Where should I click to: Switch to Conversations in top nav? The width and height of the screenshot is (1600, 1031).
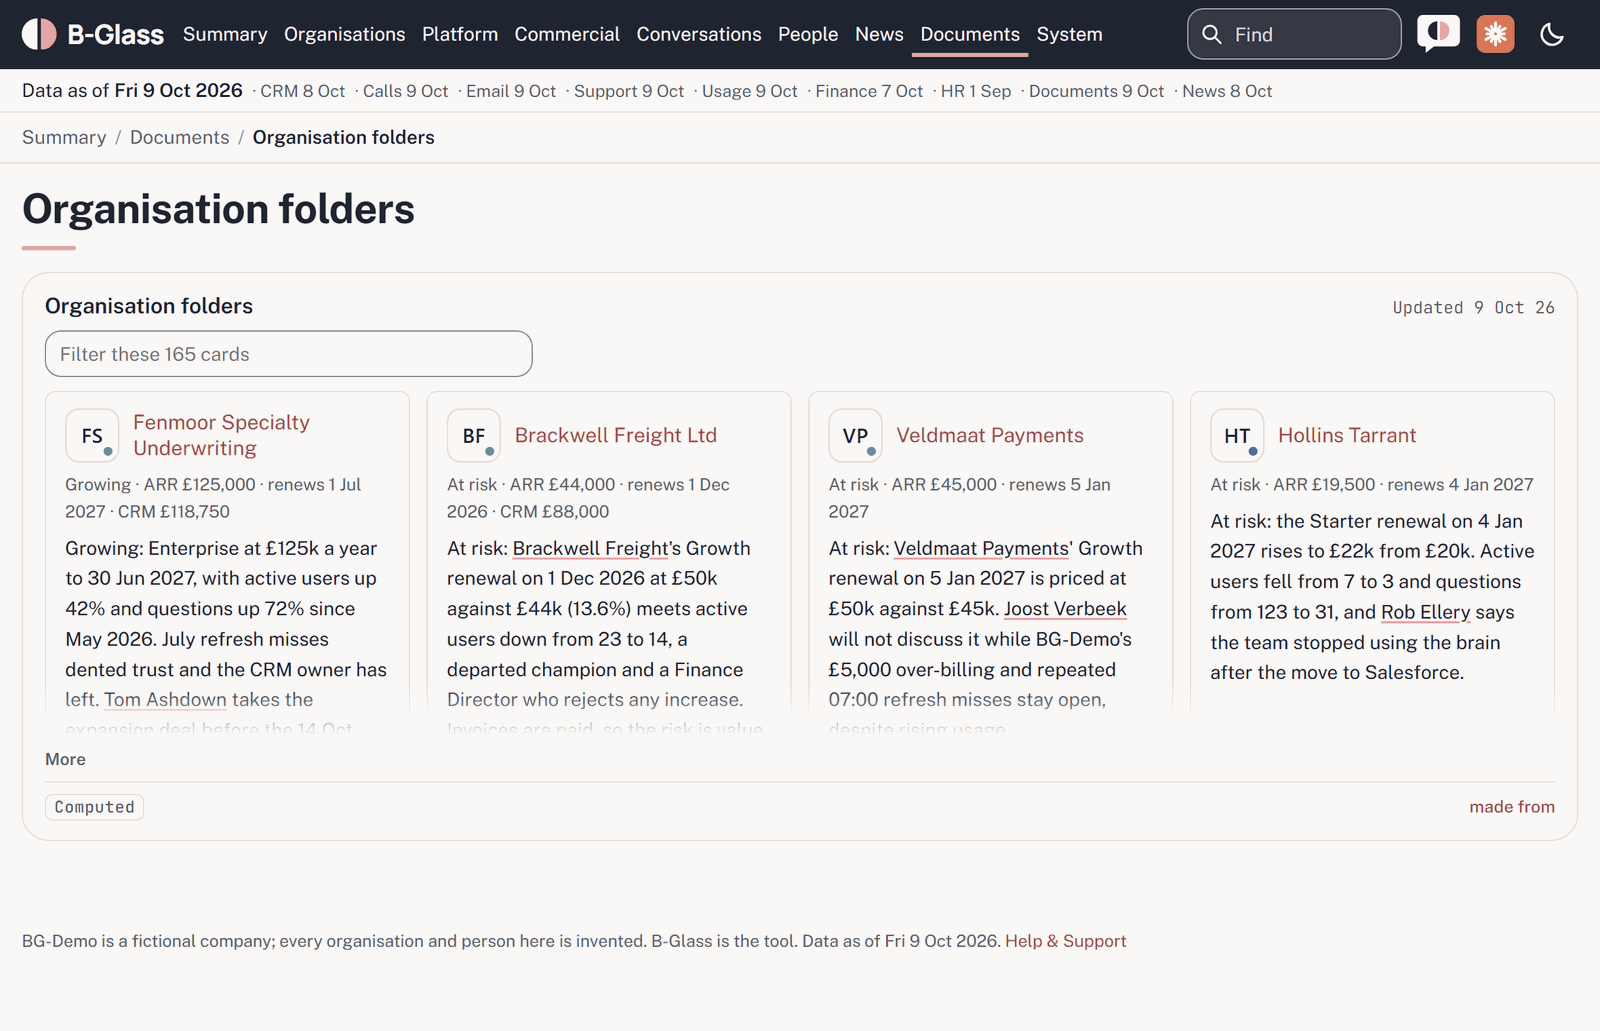tap(699, 34)
